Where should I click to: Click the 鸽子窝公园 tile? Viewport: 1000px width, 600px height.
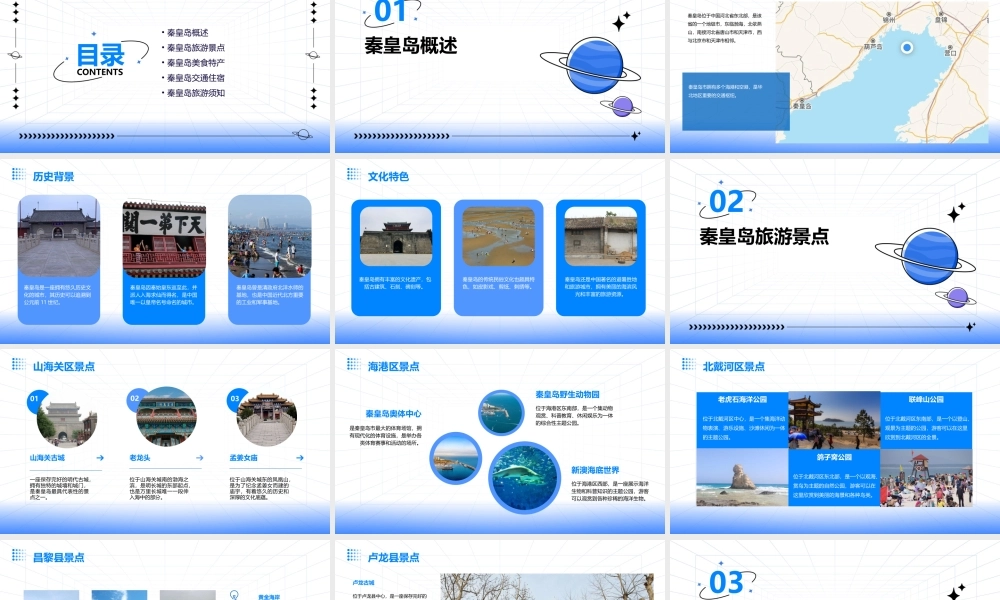[x=834, y=478]
